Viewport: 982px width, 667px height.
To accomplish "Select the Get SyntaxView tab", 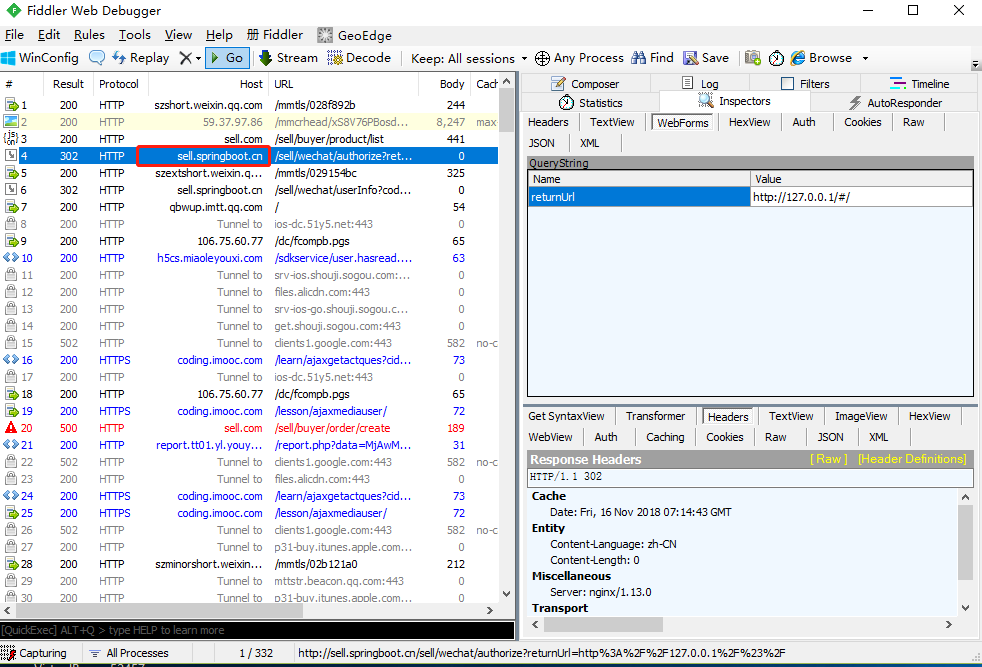I will (566, 416).
